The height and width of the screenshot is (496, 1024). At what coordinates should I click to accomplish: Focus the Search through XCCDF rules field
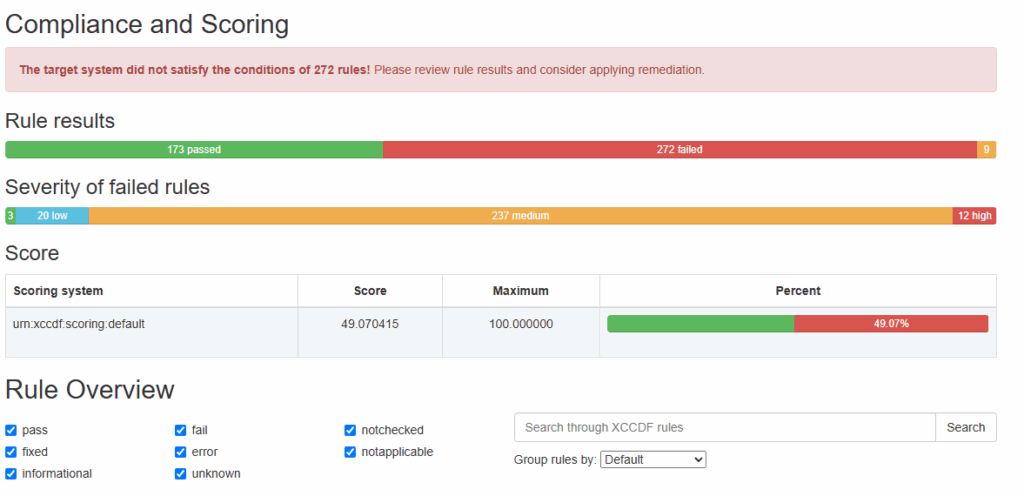point(724,427)
